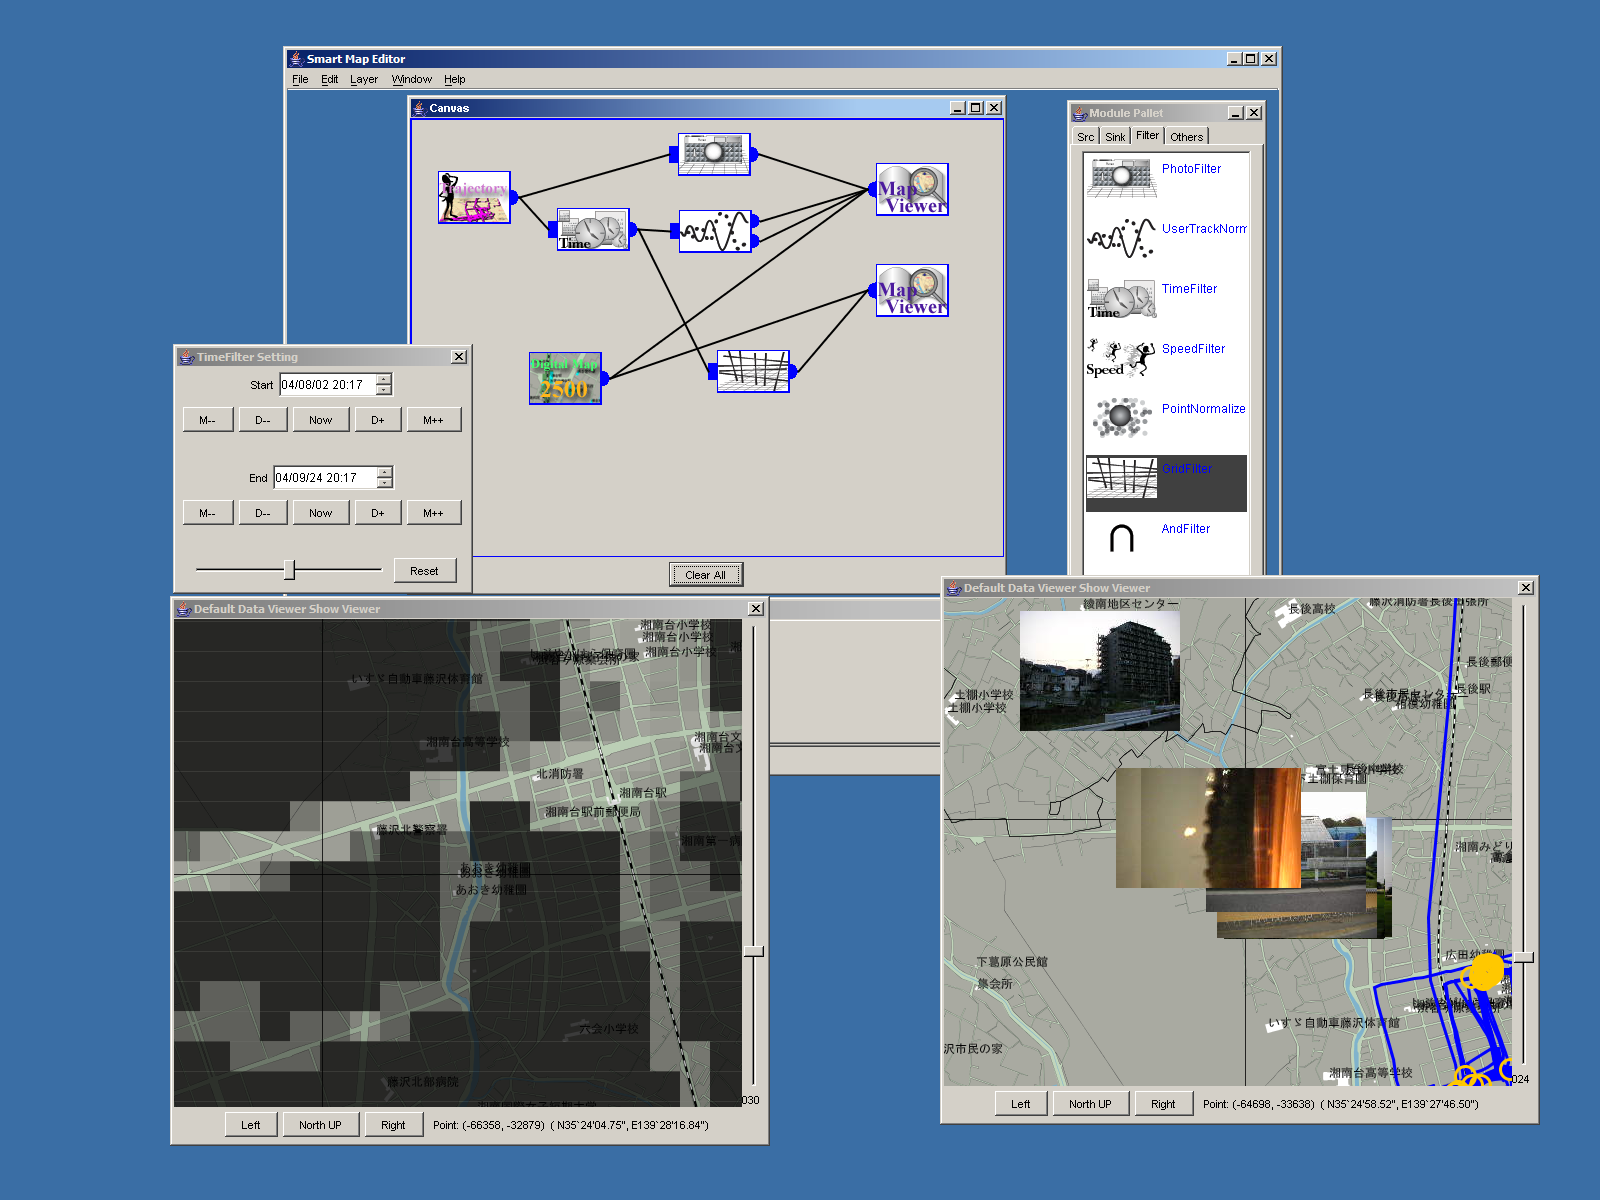This screenshot has width=1600, height=1200.
Task: Decrement the End date spinner down
Action: point(385,483)
